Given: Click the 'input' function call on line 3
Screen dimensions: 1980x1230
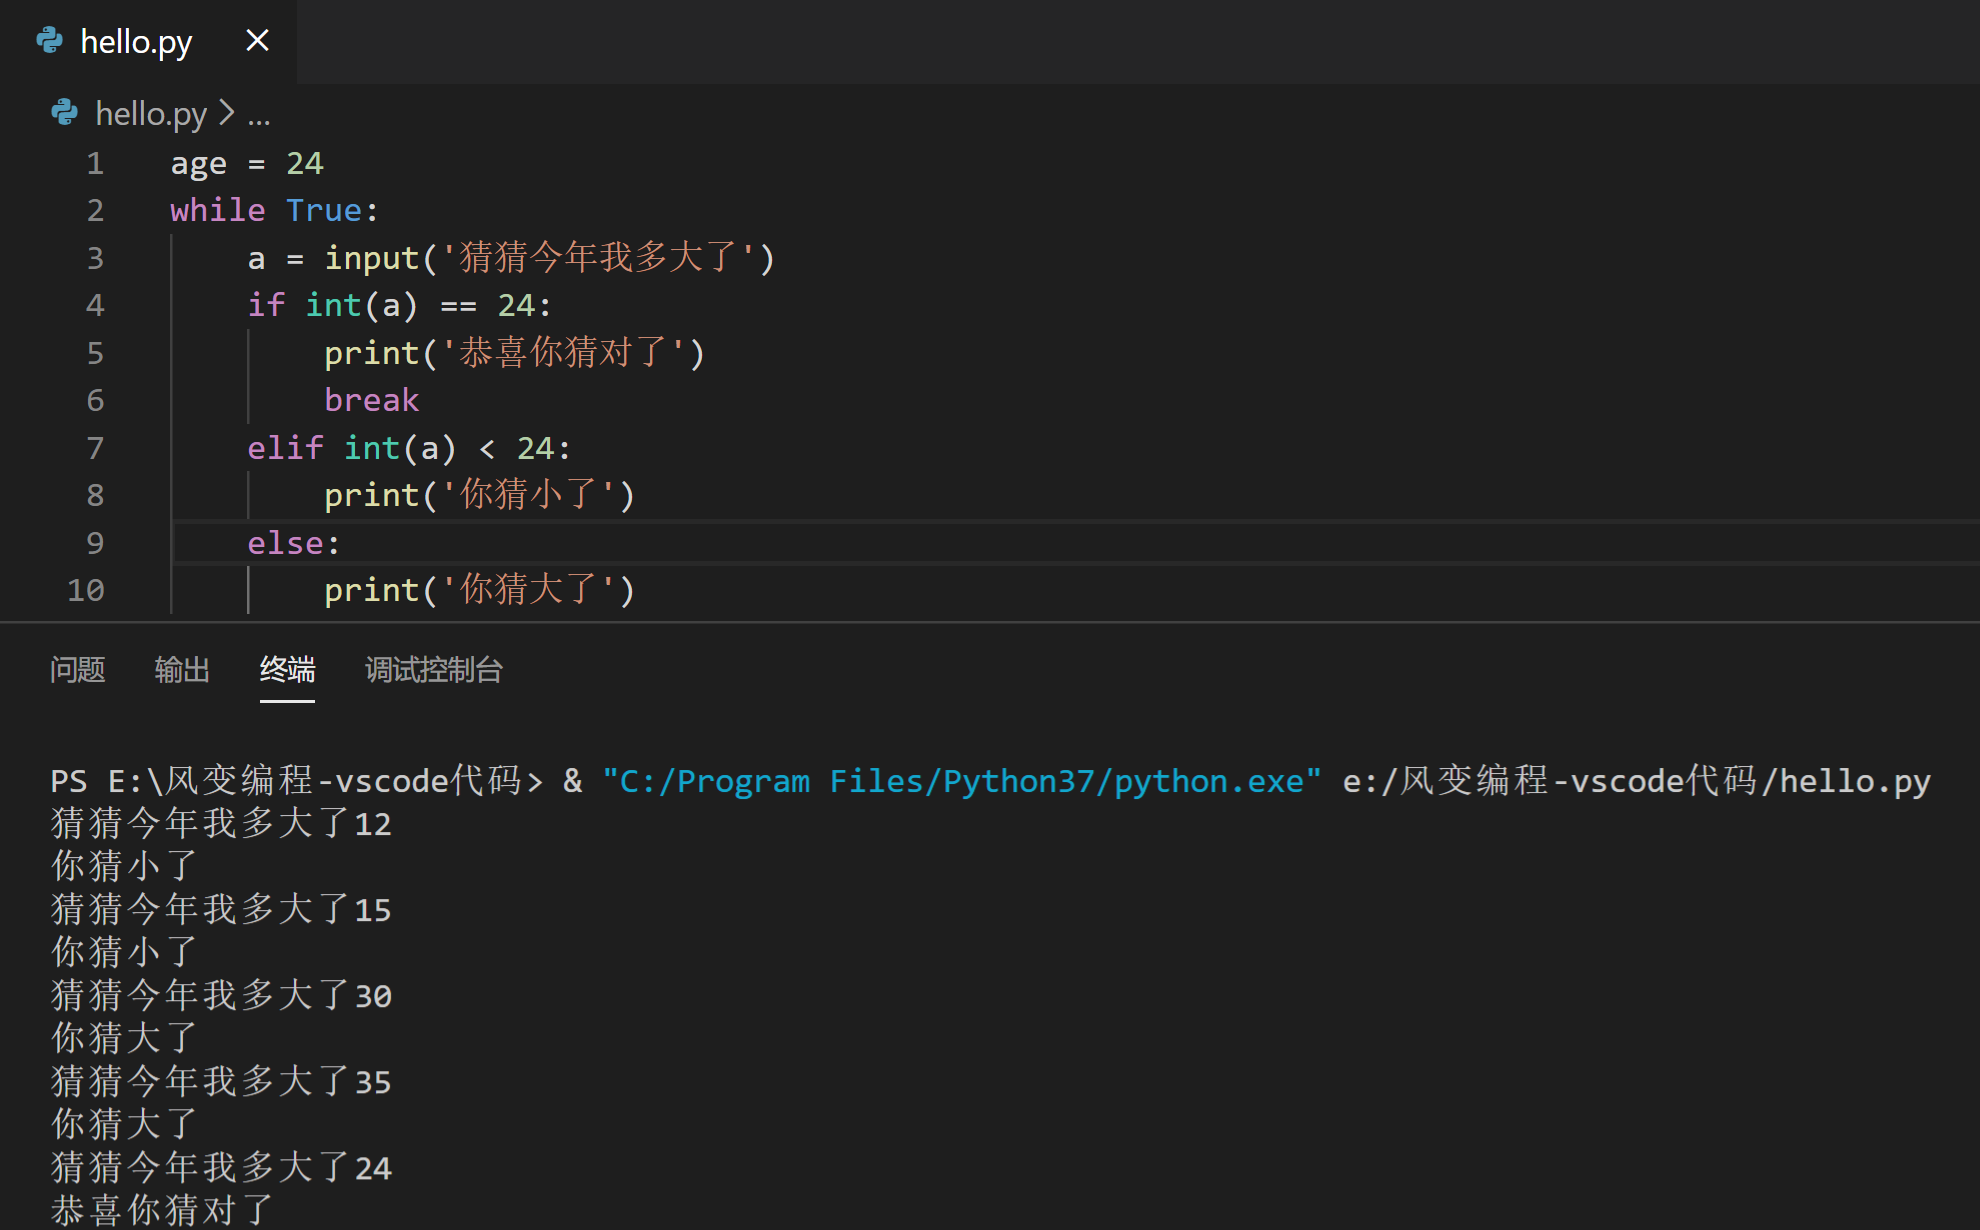Looking at the screenshot, I should [374, 257].
